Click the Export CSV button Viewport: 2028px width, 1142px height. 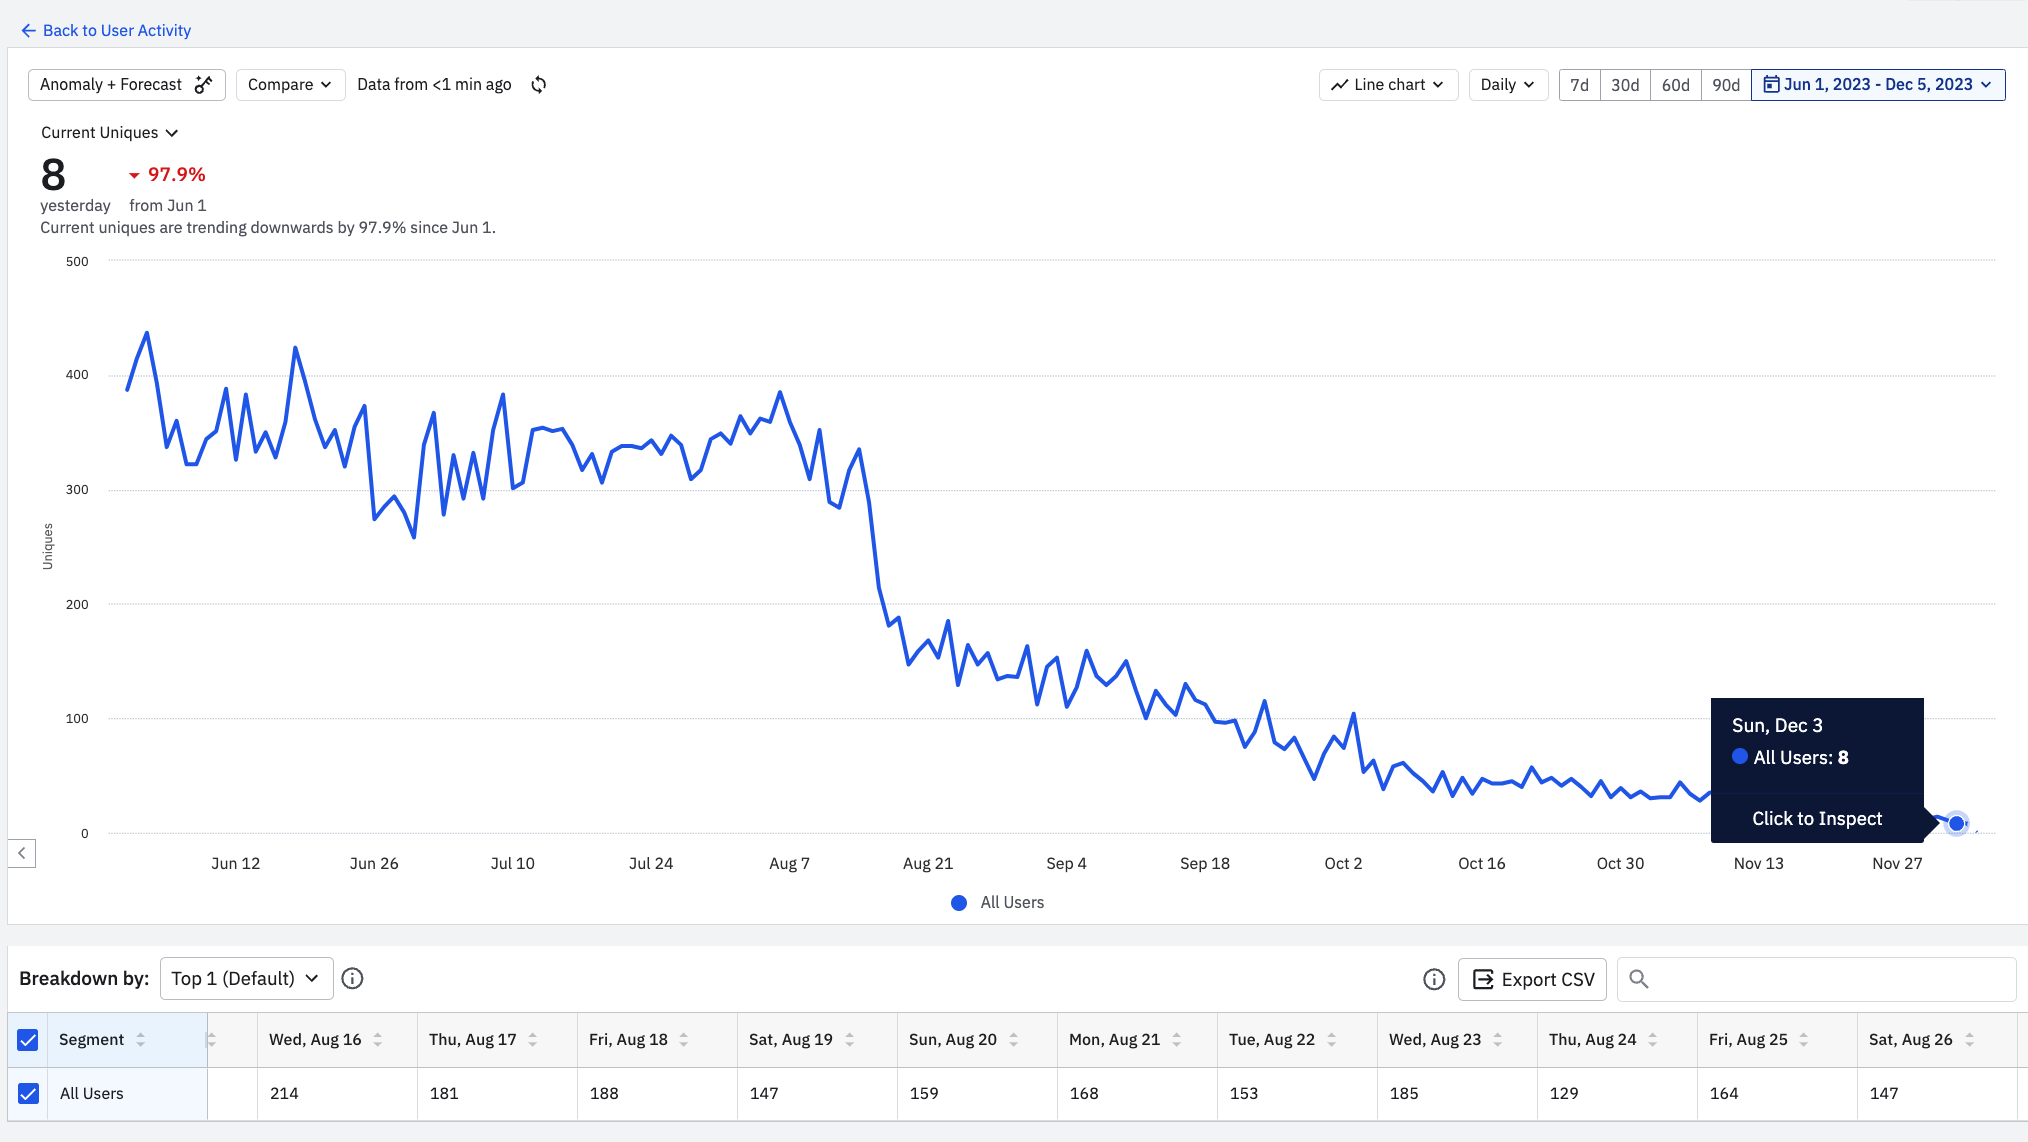pyautogui.click(x=1533, y=980)
